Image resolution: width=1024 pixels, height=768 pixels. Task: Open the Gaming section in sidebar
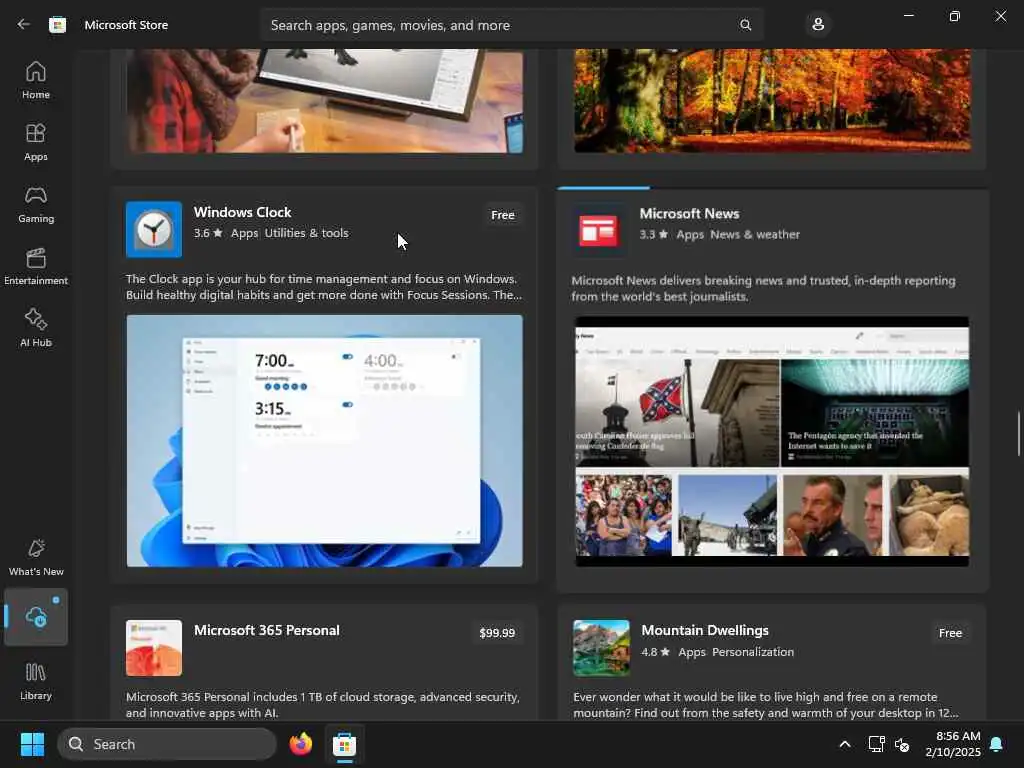36,204
